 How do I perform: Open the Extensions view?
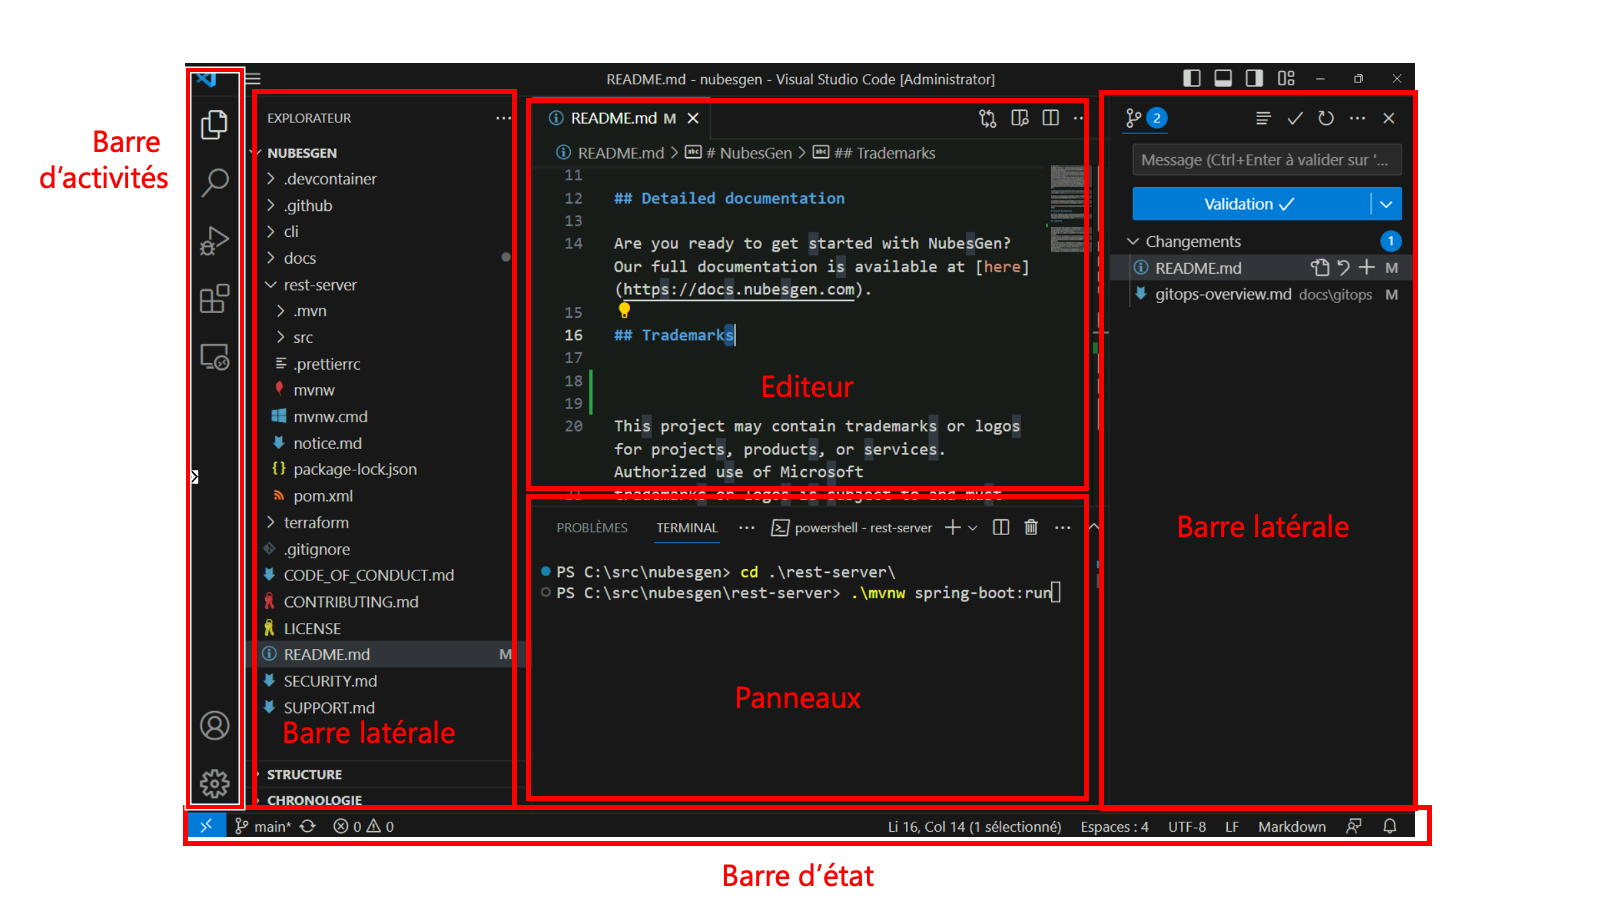point(214,298)
